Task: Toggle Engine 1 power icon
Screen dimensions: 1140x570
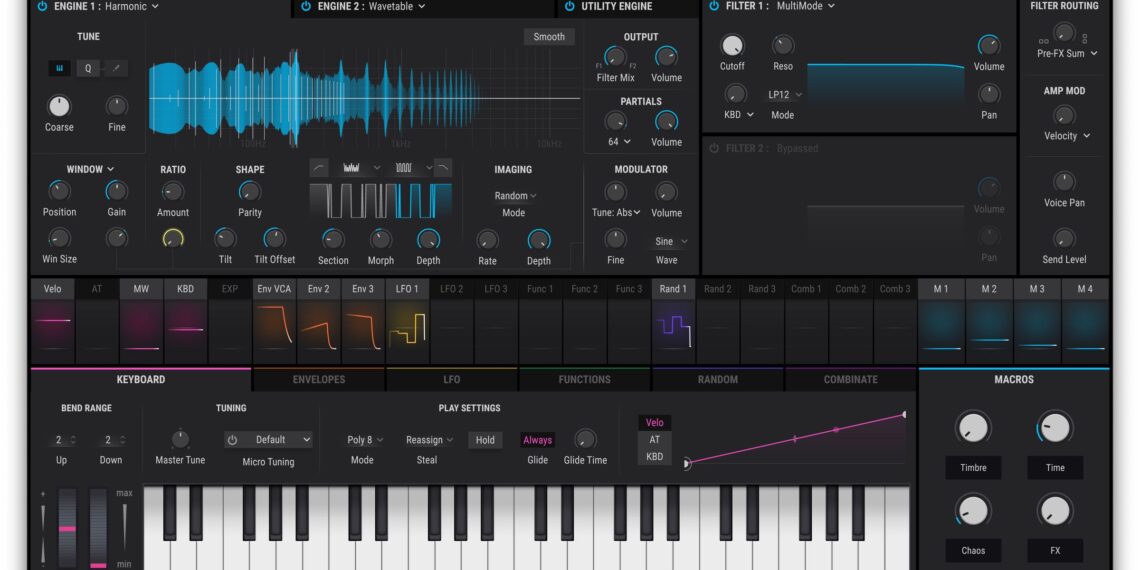Action: pyautogui.click(x=42, y=6)
